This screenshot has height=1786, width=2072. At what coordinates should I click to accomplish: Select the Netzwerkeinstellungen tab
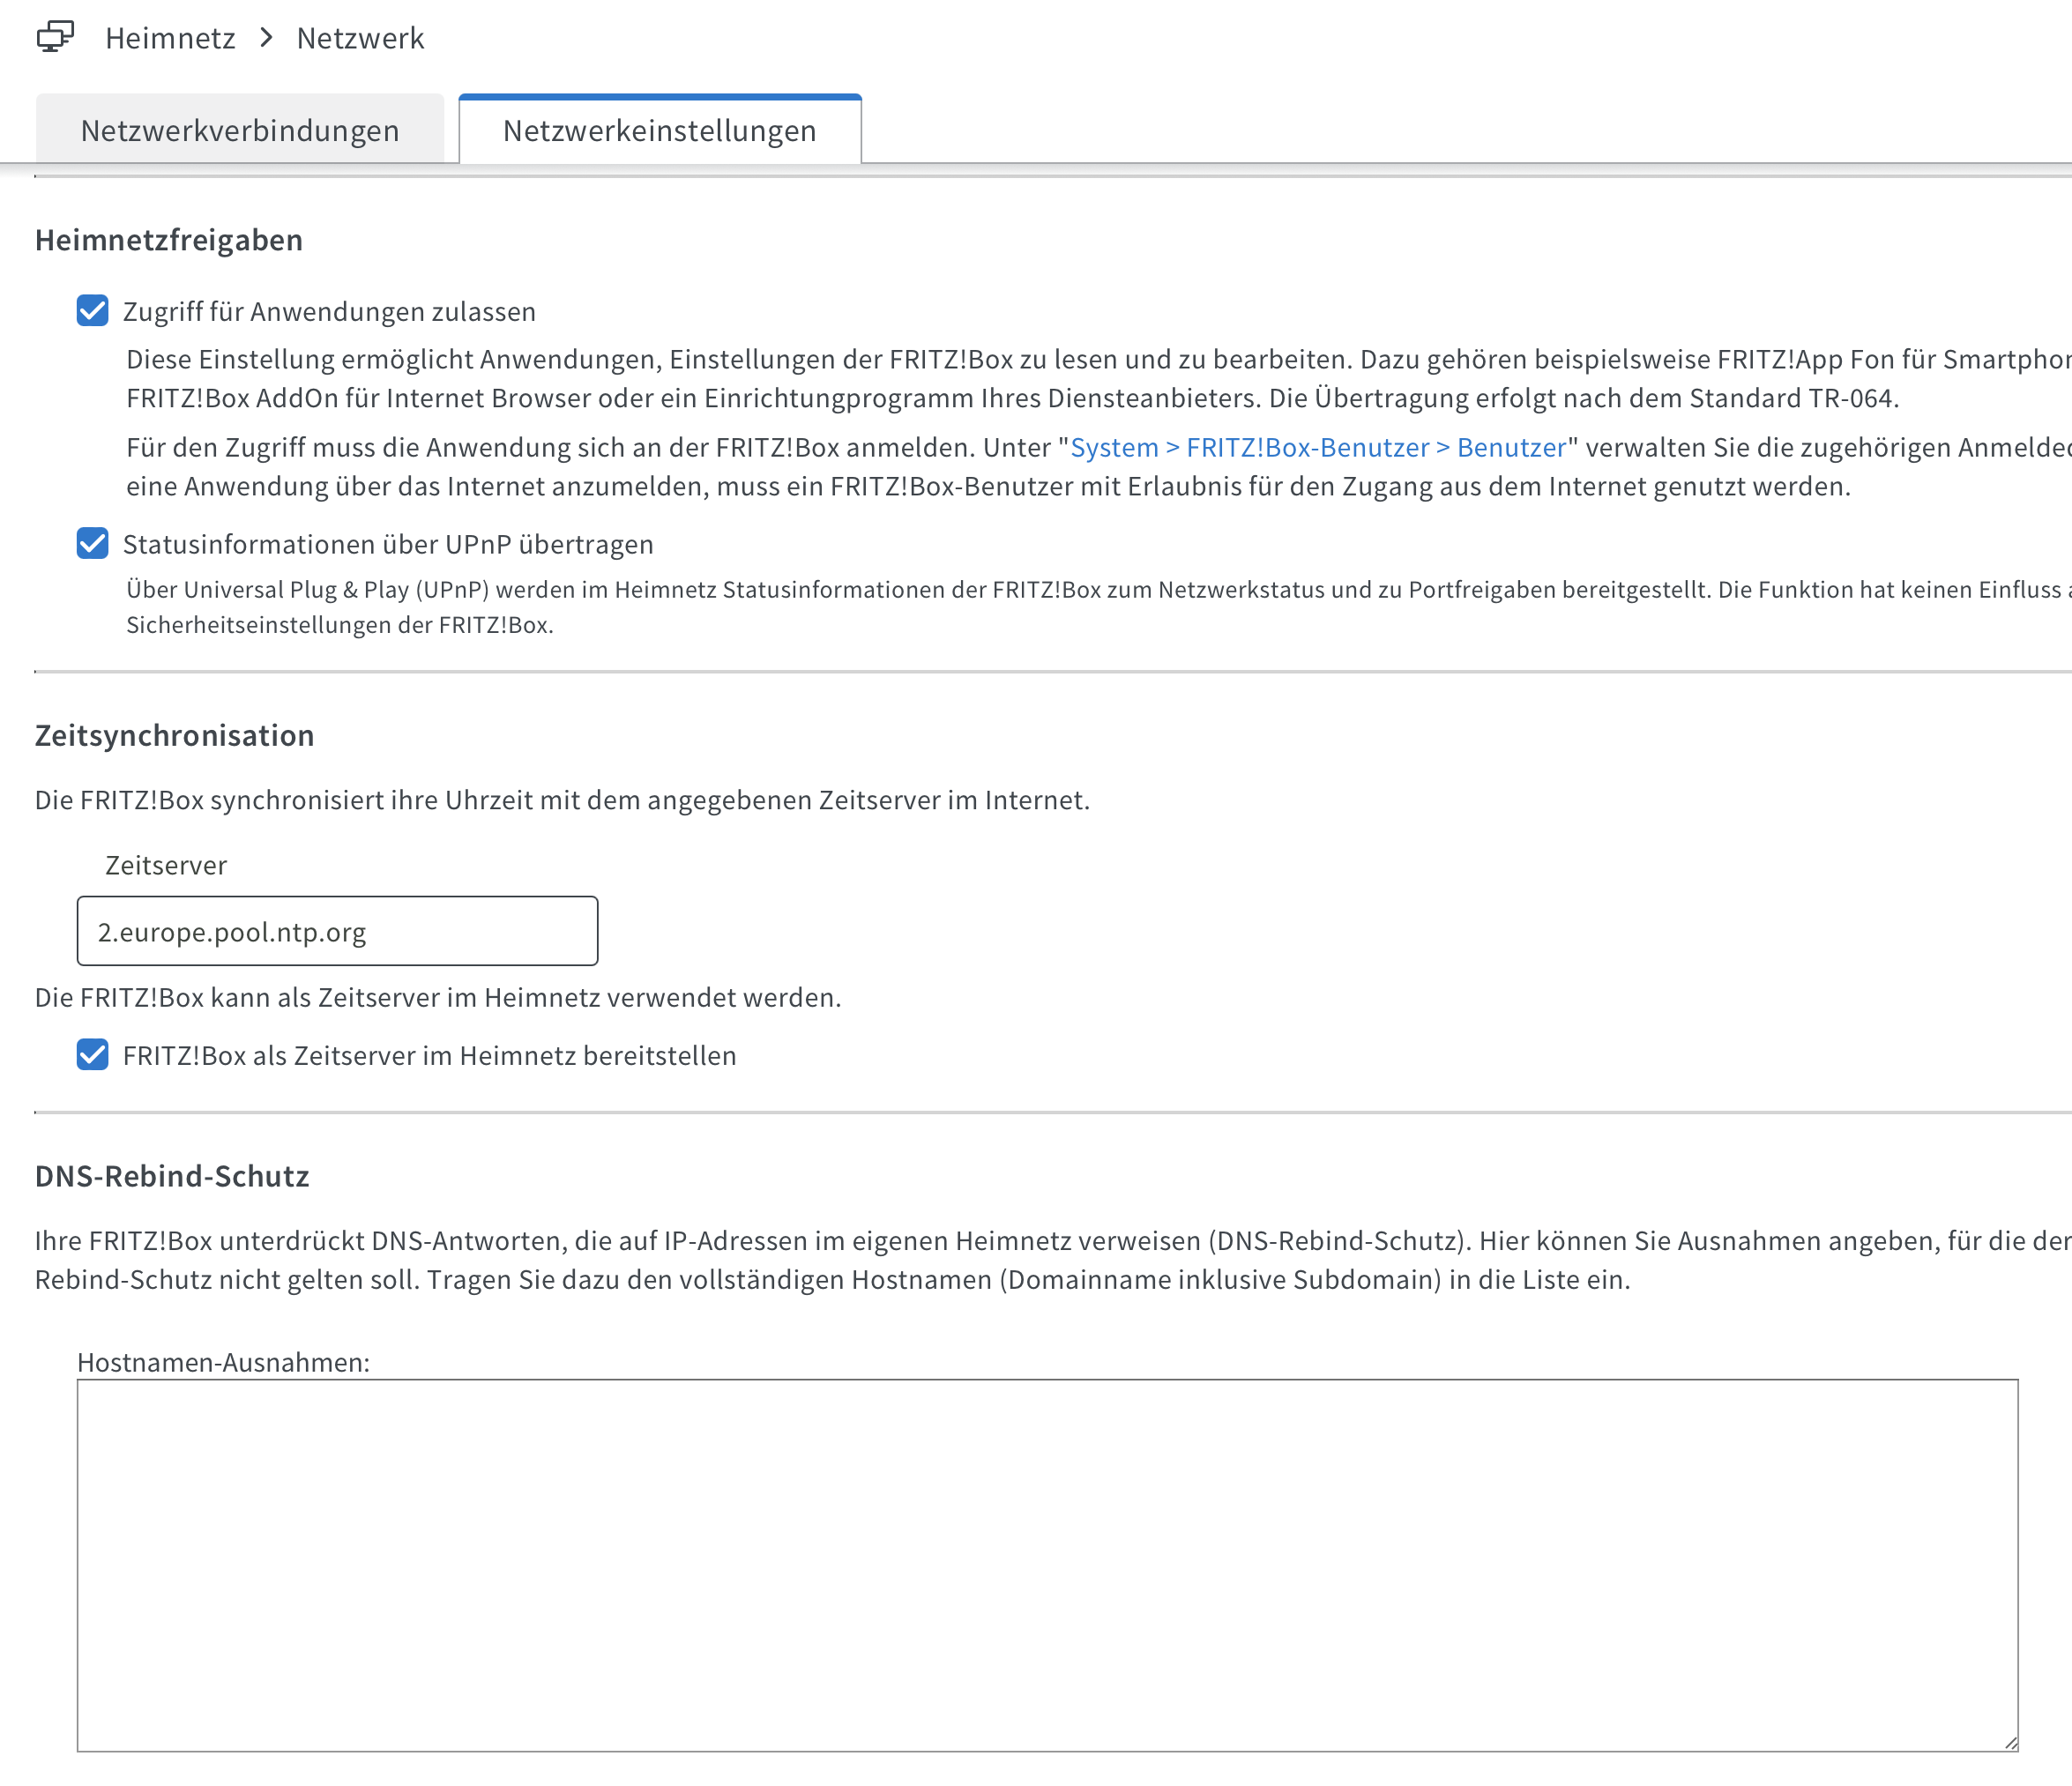tap(660, 130)
